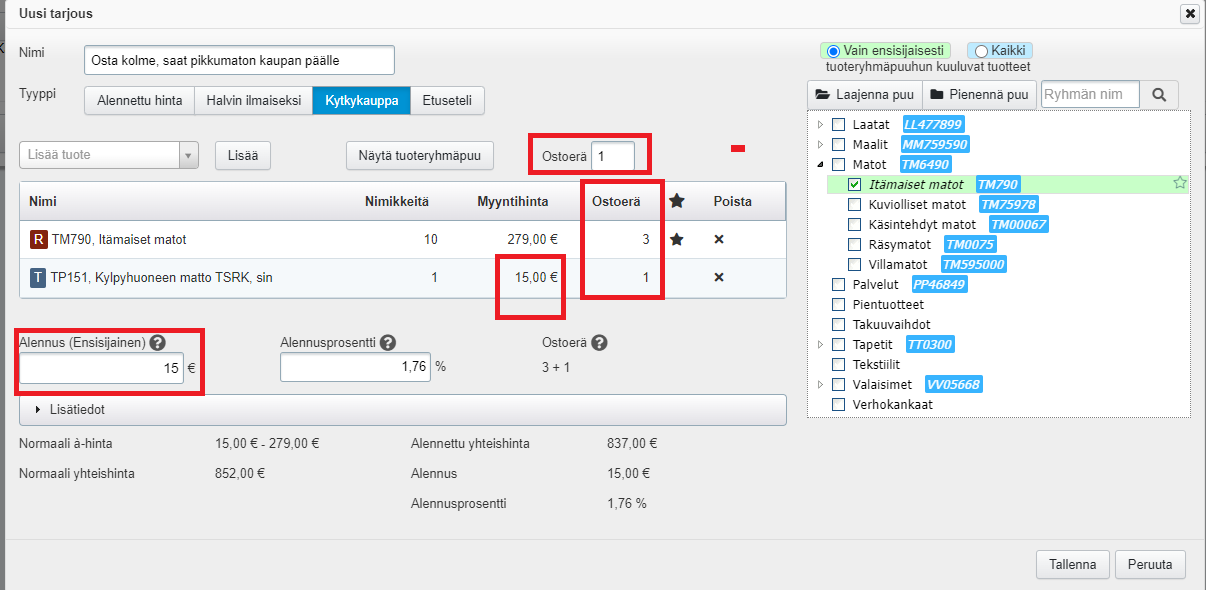Remove TP151 Kylpyhuoneen matto with X icon
This screenshot has width=1206, height=590.
pos(718,277)
